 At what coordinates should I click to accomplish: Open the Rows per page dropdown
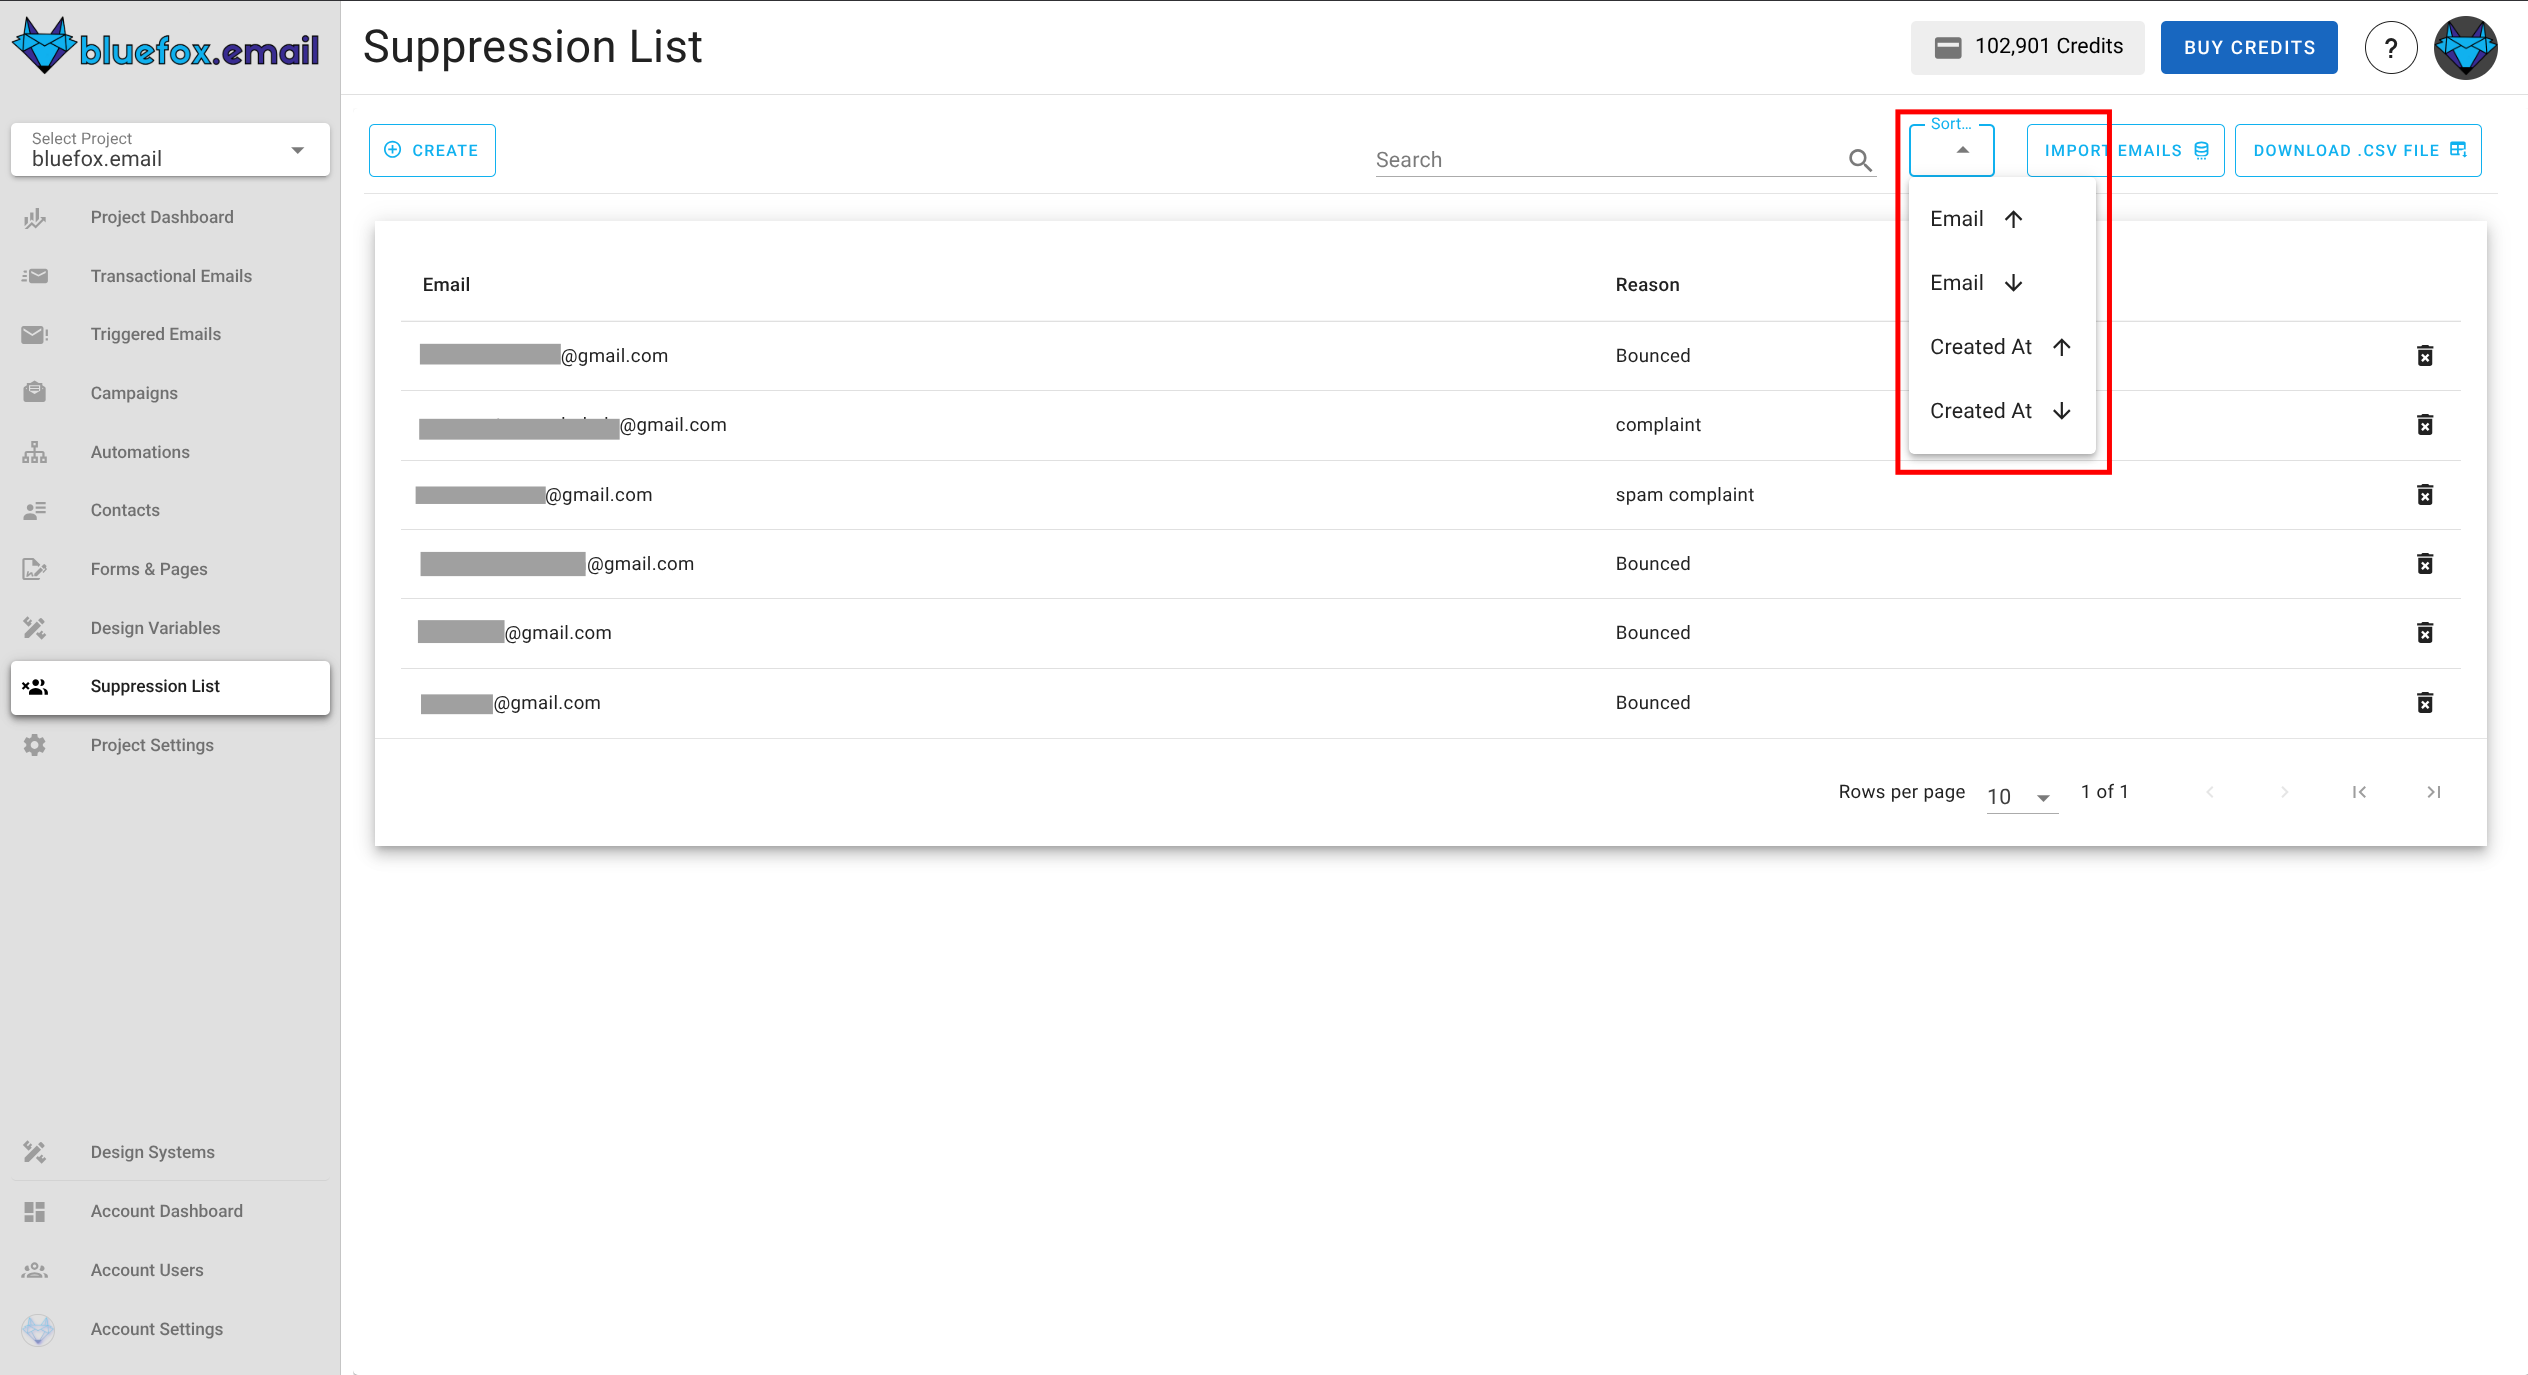coord(2021,795)
